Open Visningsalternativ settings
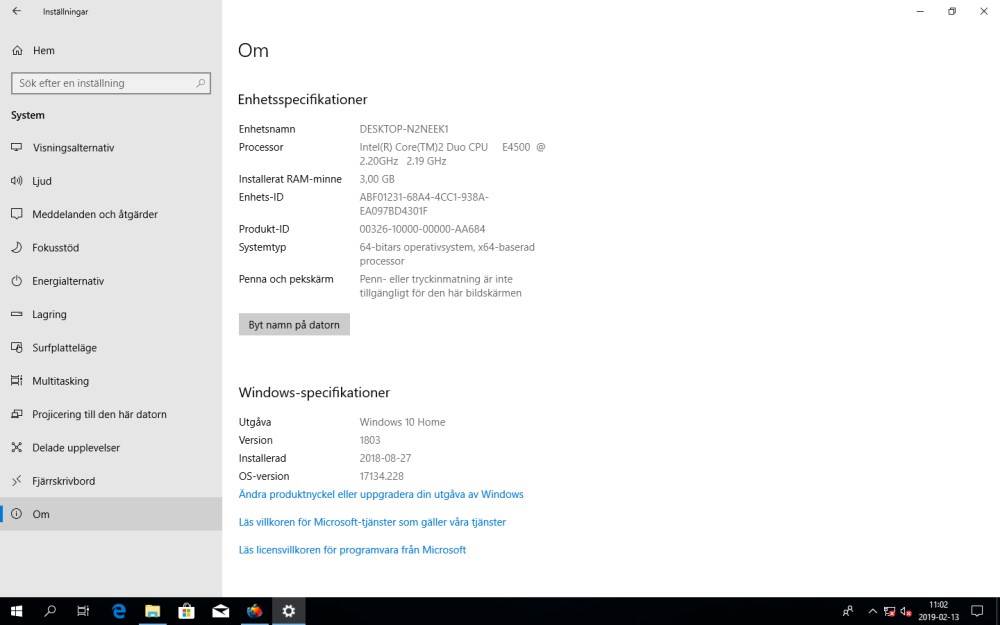The image size is (1000, 625). click(111, 147)
